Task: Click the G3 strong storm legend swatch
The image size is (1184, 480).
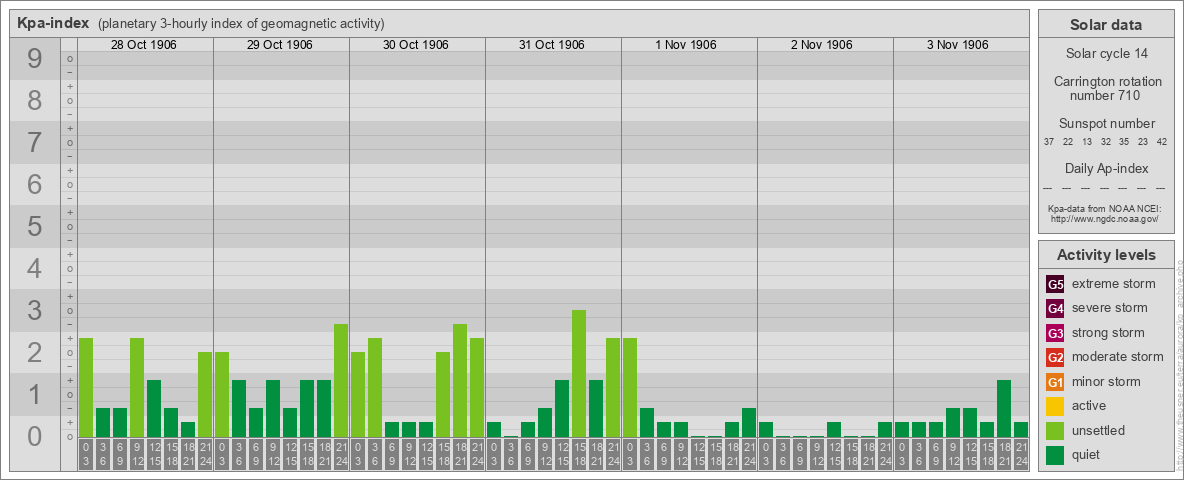Action: (x=1055, y=333)
